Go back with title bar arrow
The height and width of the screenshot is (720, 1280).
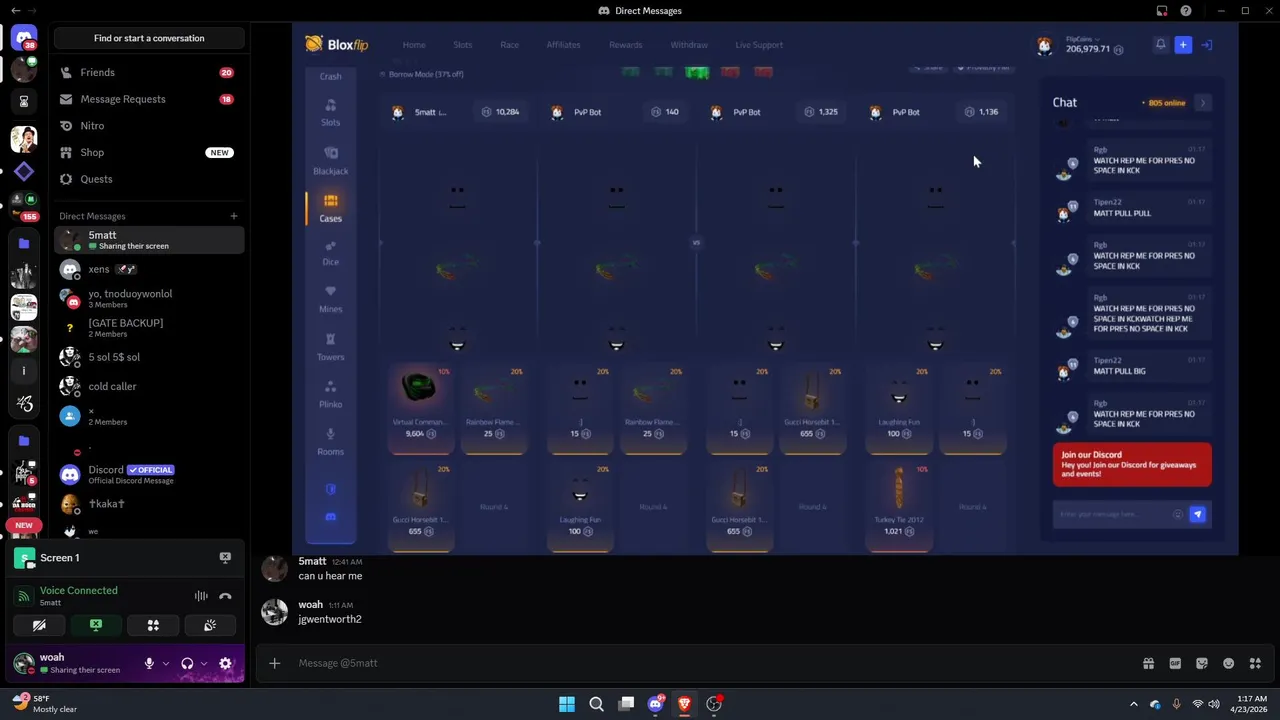(15, 11)
